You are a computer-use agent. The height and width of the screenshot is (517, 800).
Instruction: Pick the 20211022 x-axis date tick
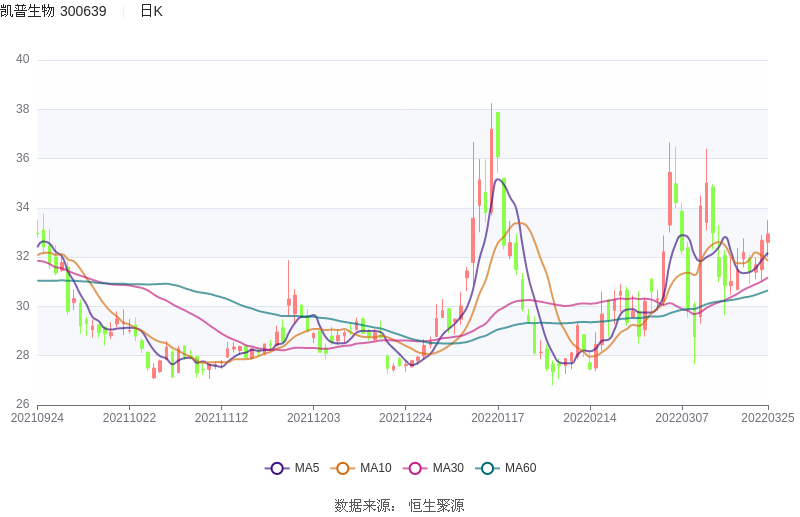130,418
